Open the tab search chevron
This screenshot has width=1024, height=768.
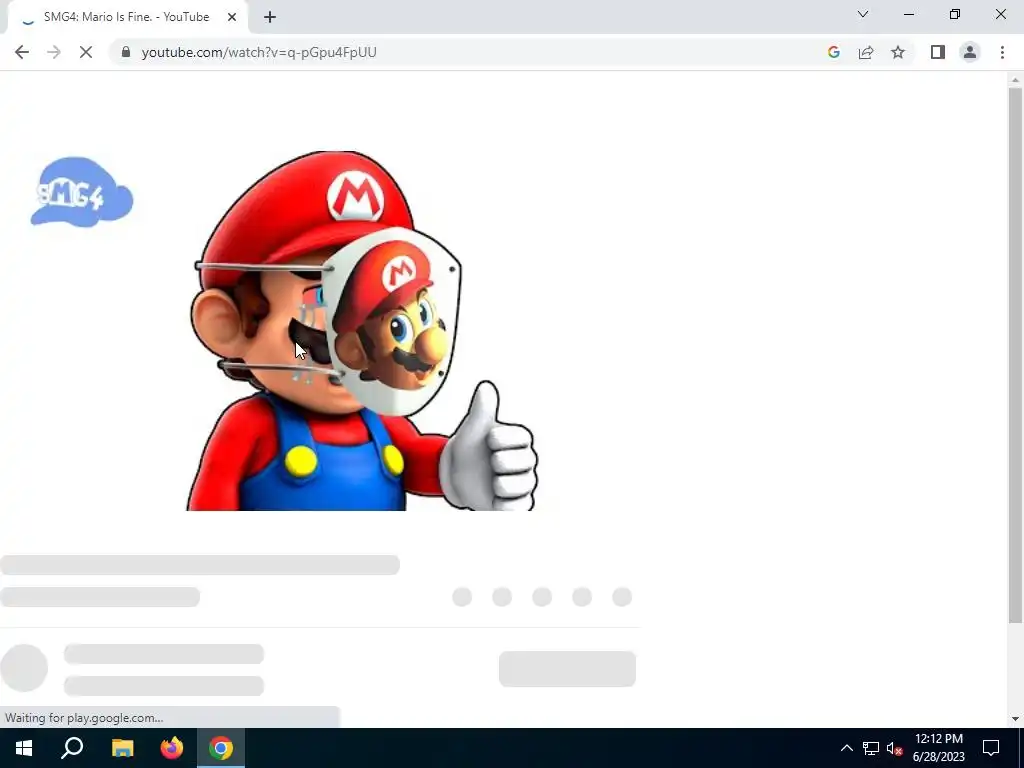[x=863, y=14]
